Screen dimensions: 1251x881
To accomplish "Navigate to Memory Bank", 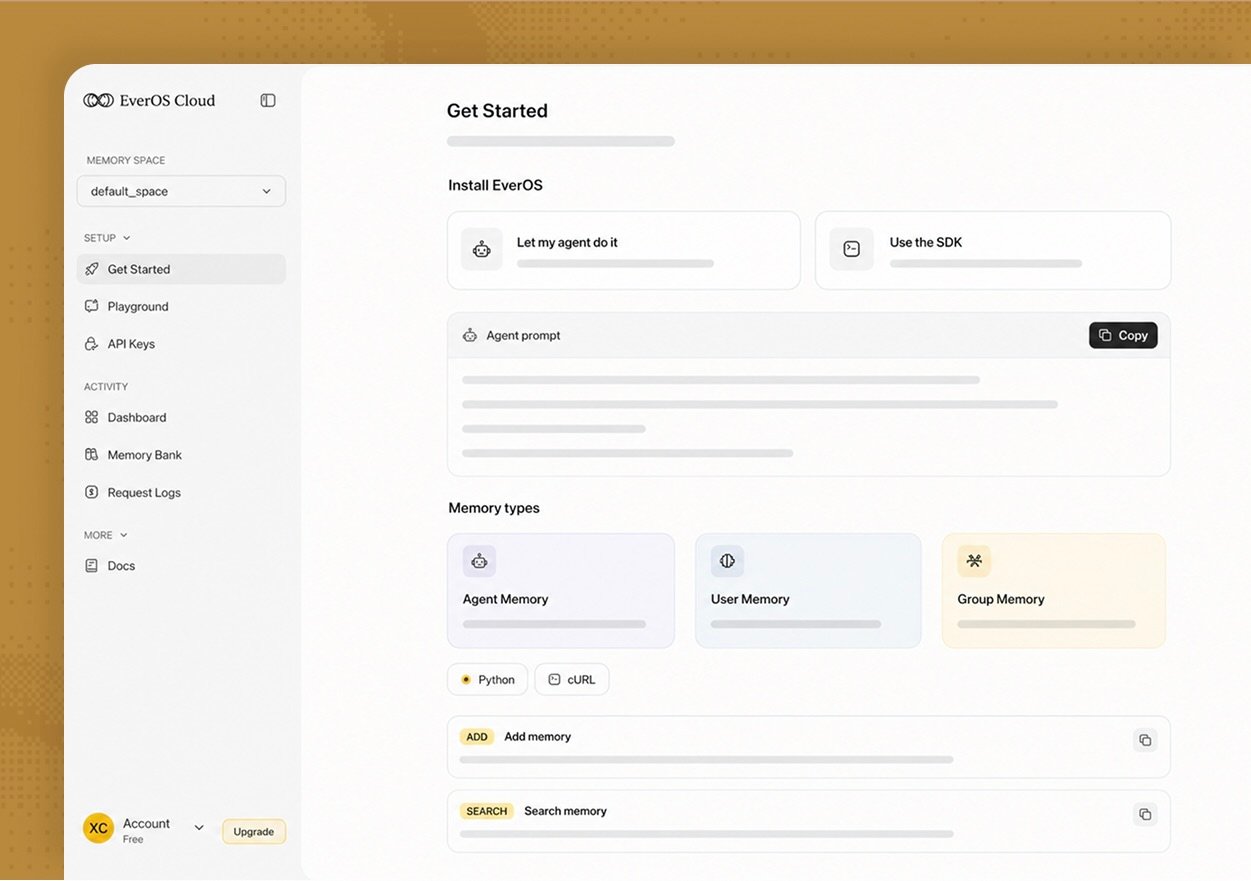I will click(x=181, y=455).
